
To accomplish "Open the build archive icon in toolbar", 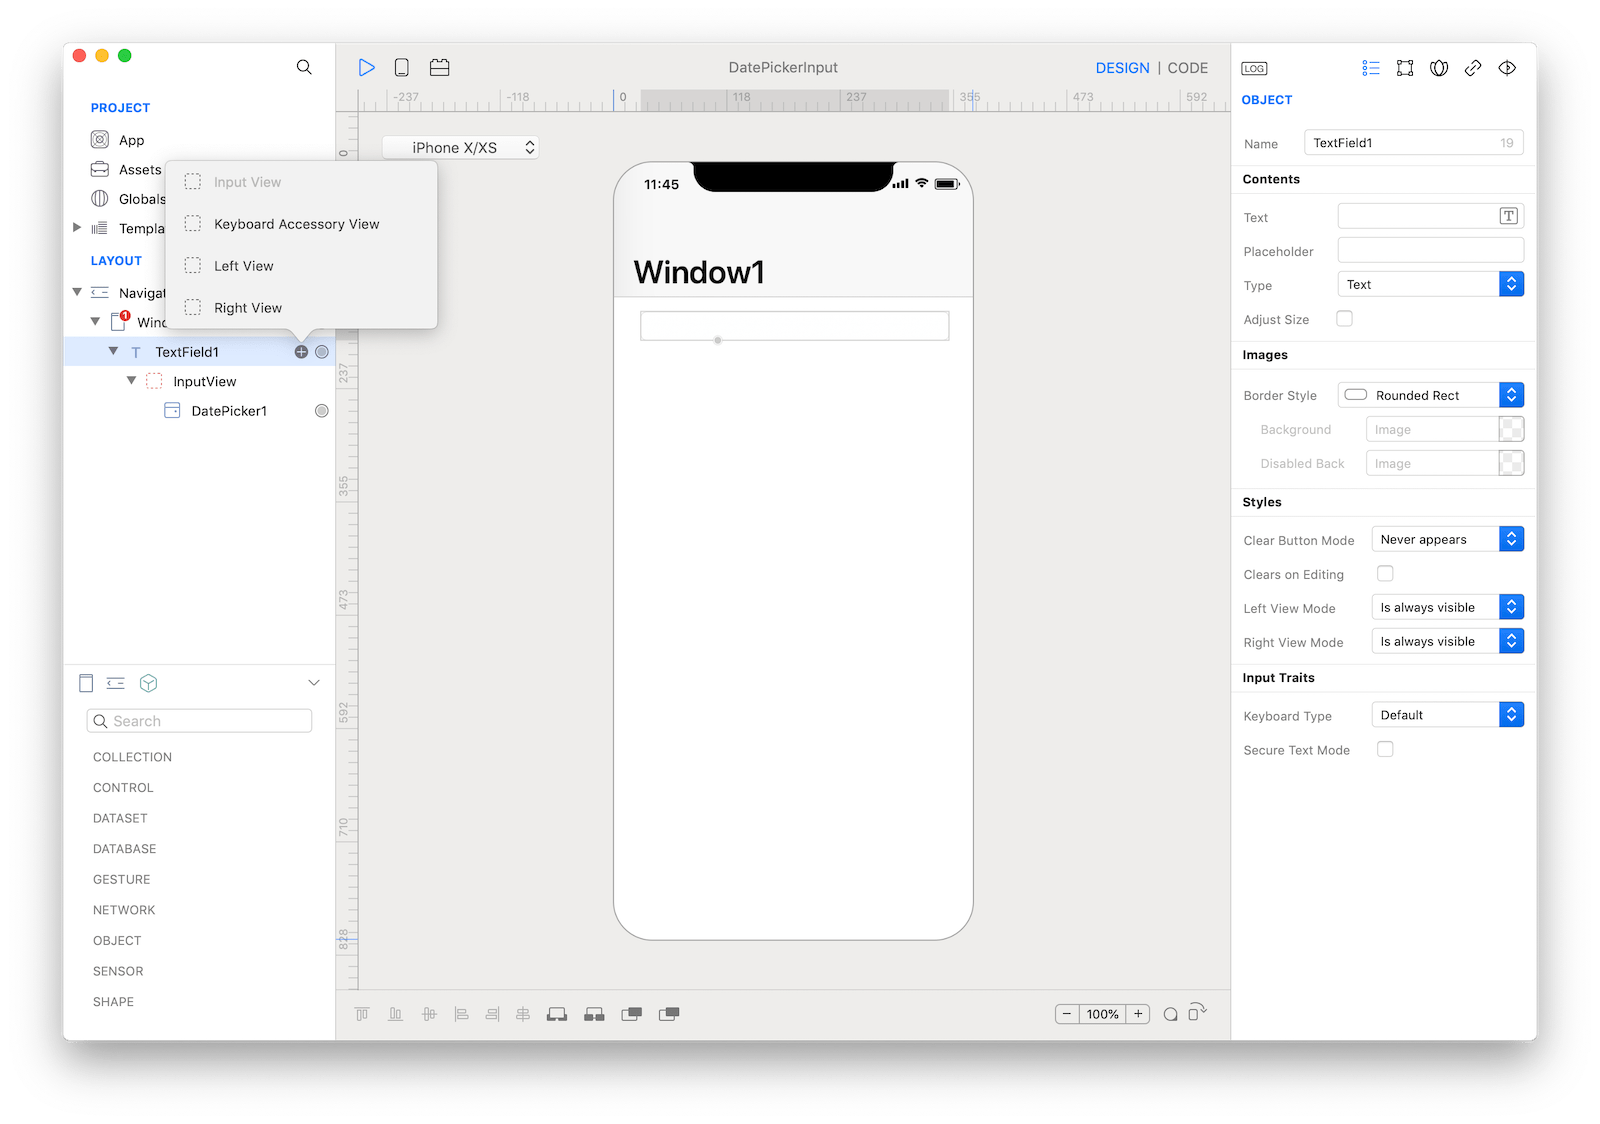I will pos(439,67).
